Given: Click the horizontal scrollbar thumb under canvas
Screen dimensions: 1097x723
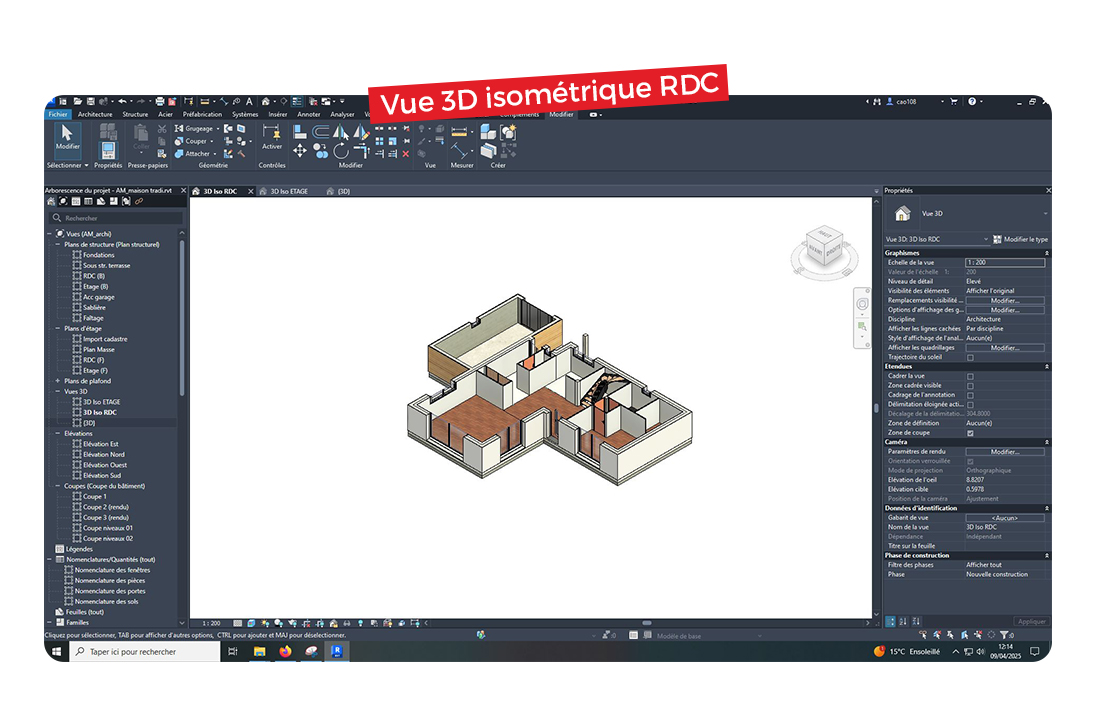Looking at the screenshot, I should [x=647, y=623].
